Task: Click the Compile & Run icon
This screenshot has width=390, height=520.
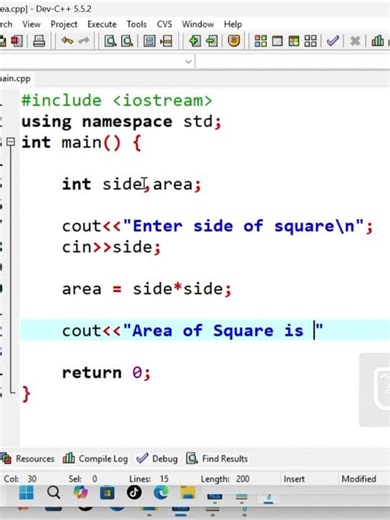Action: 294,41
